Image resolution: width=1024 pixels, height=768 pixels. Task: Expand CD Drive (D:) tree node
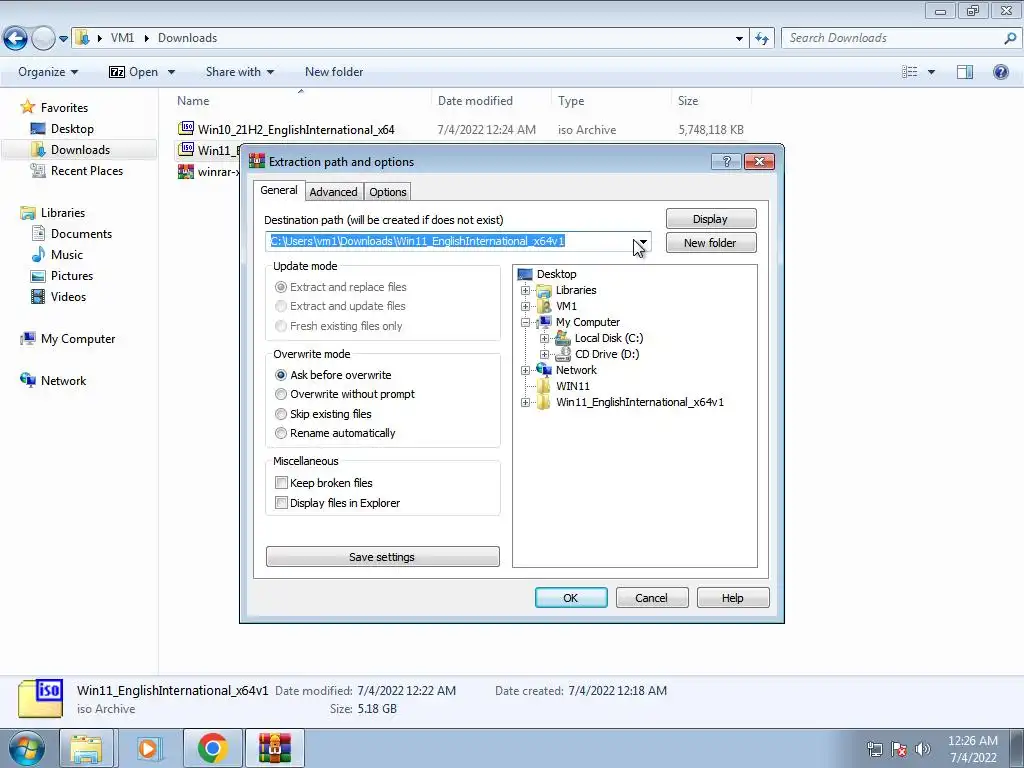[544, 354]
